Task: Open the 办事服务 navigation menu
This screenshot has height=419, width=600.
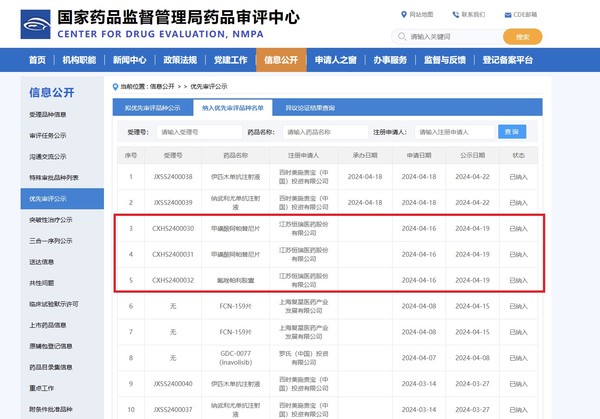Action: [x=390, y=60]
